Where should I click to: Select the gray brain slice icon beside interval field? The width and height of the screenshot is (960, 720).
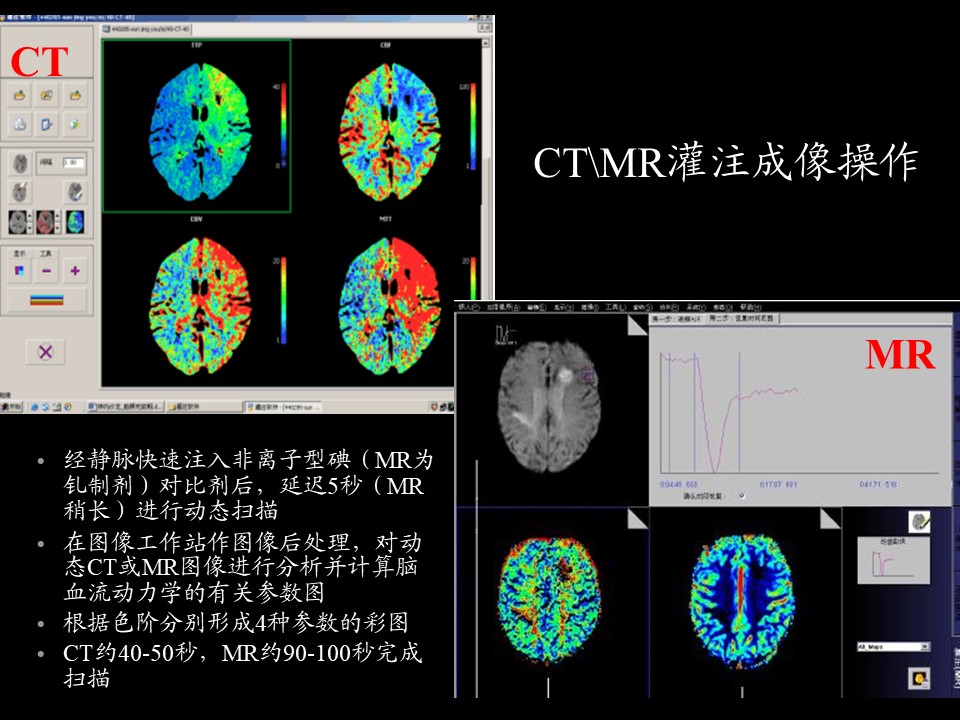coord(20,163)
